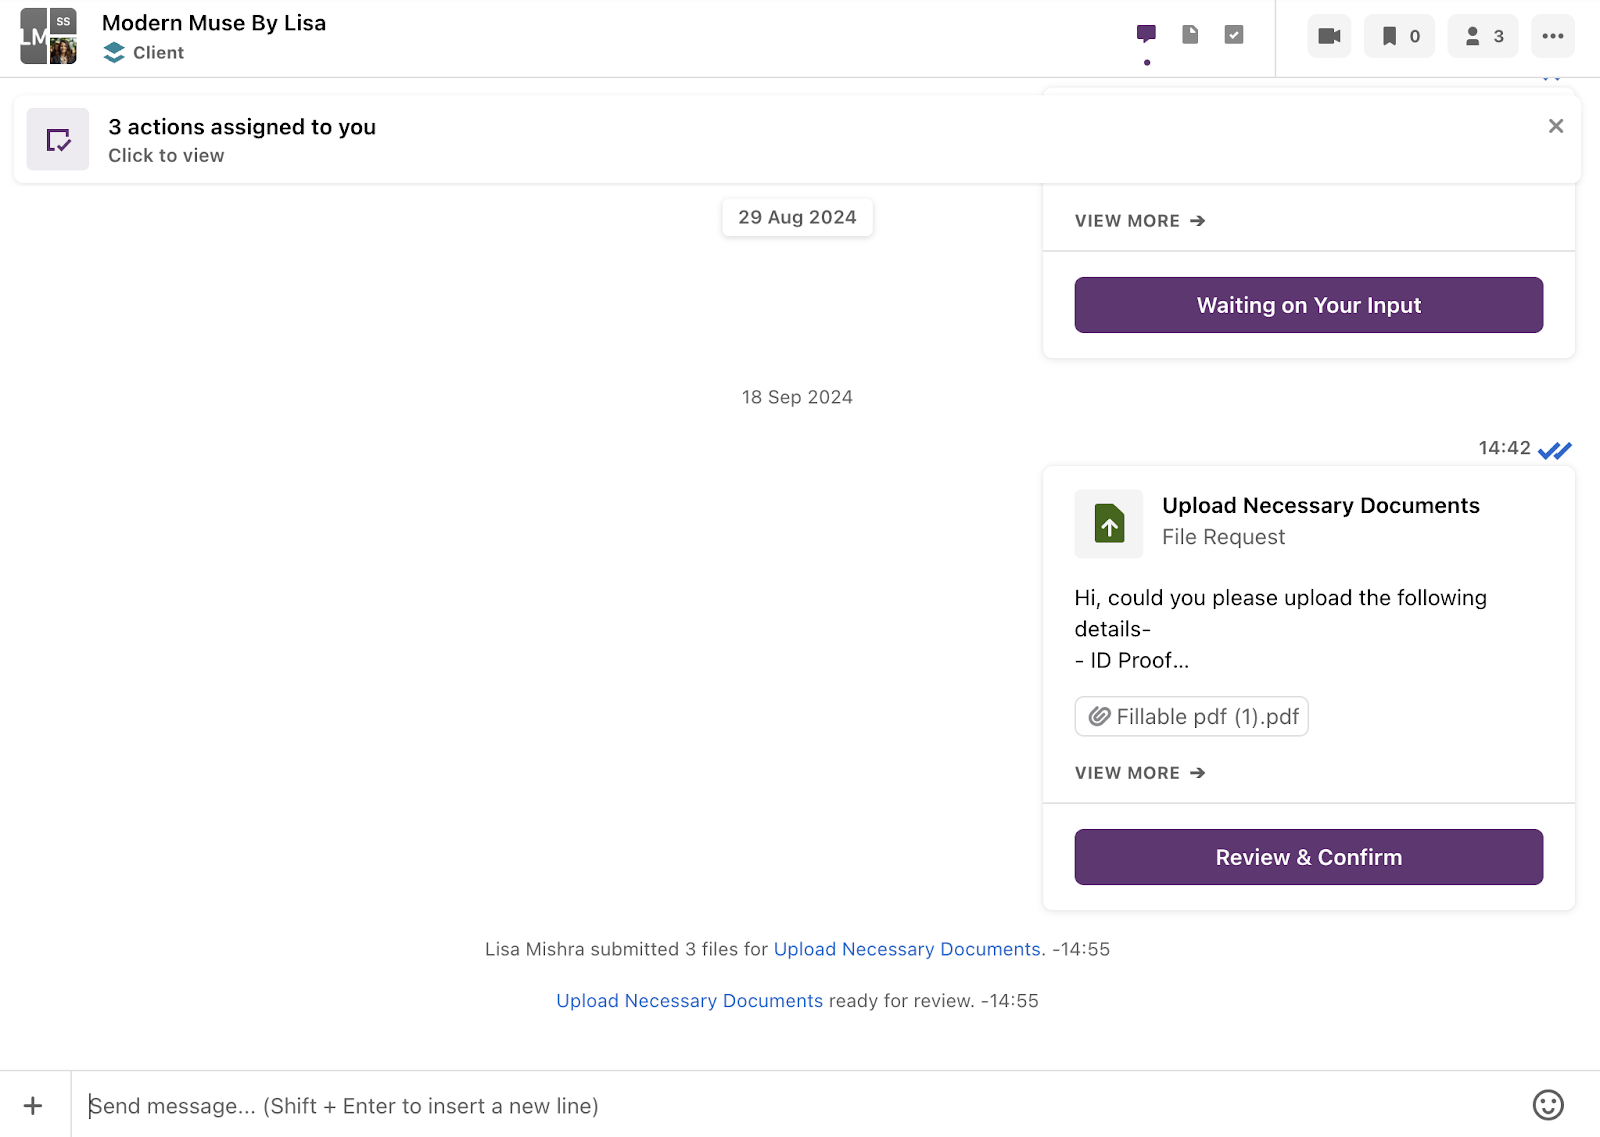Screen dimensions: 1600x1137
Task: Click the plus icon to attach a file
Action: click(33, 1105)
